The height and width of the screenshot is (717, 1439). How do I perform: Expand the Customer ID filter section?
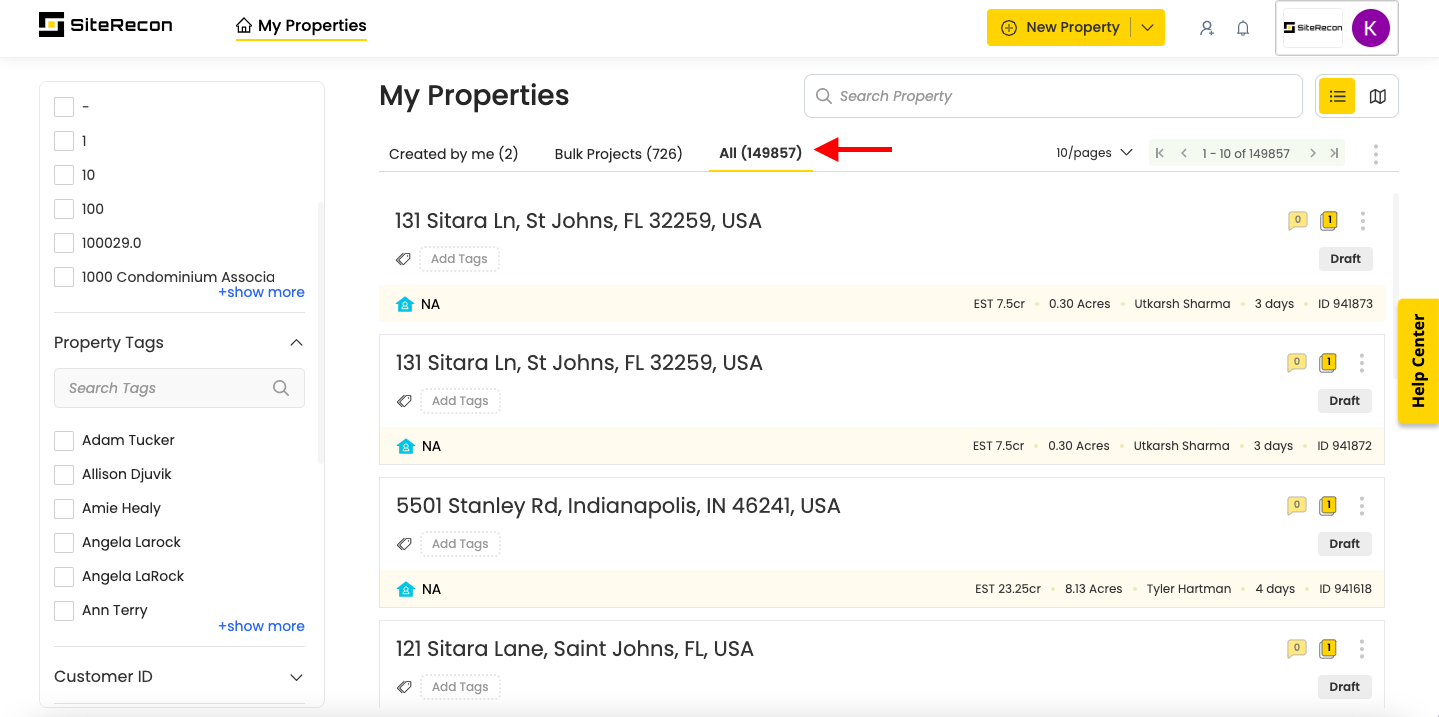pos(296,677)
